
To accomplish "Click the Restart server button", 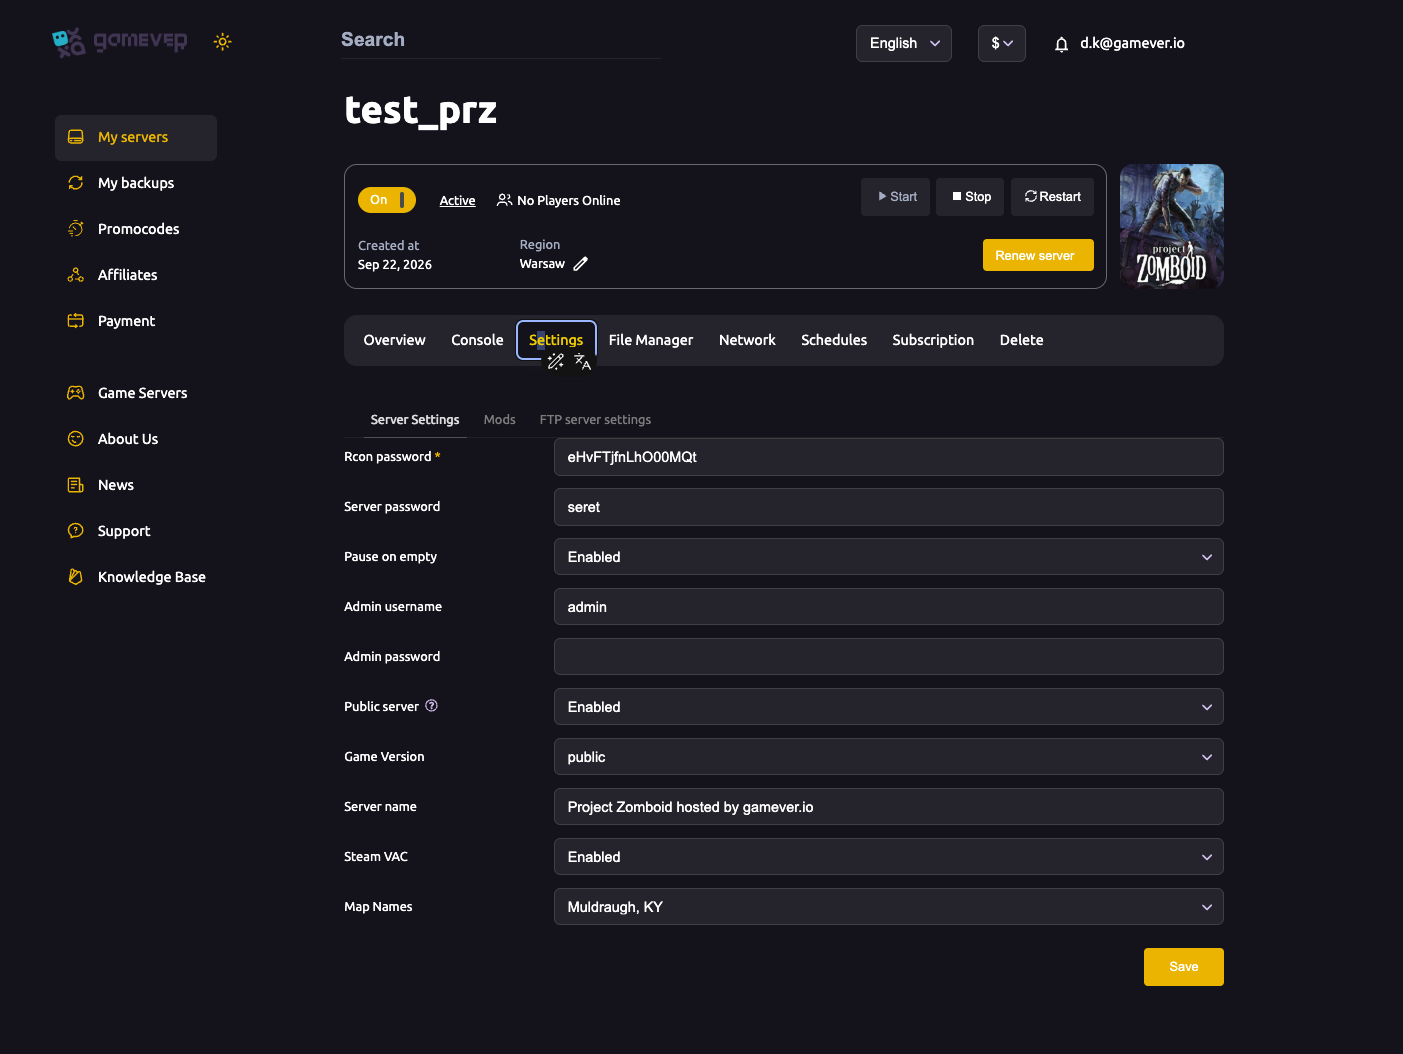I will (x=1052, y=197).
